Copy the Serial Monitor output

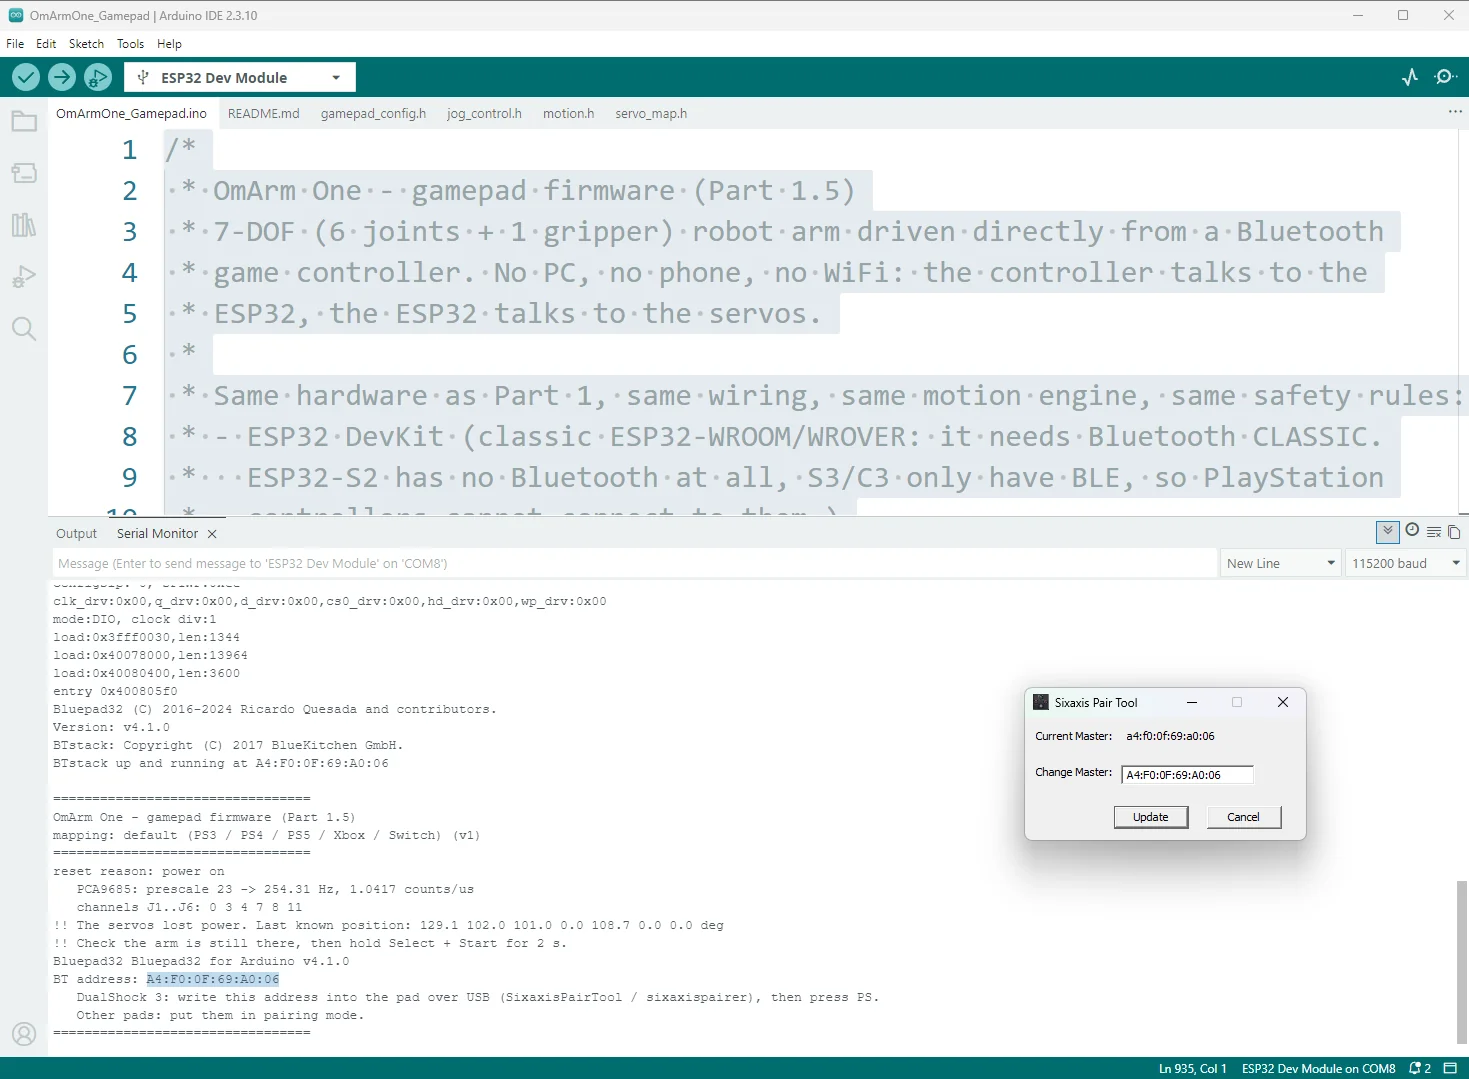click(1454, 532)
